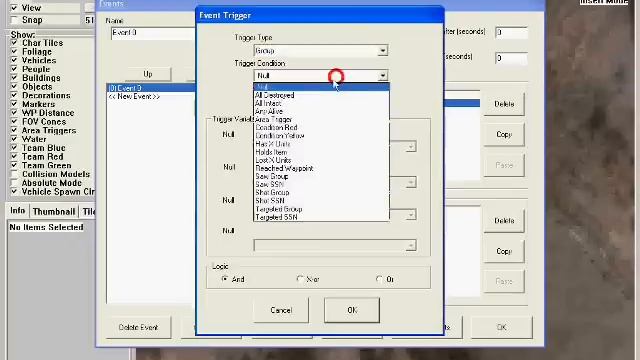Toggle Team Blue checkbox
Image resolution: width=640 pixels, height=360 pixels.
[14, 148]
